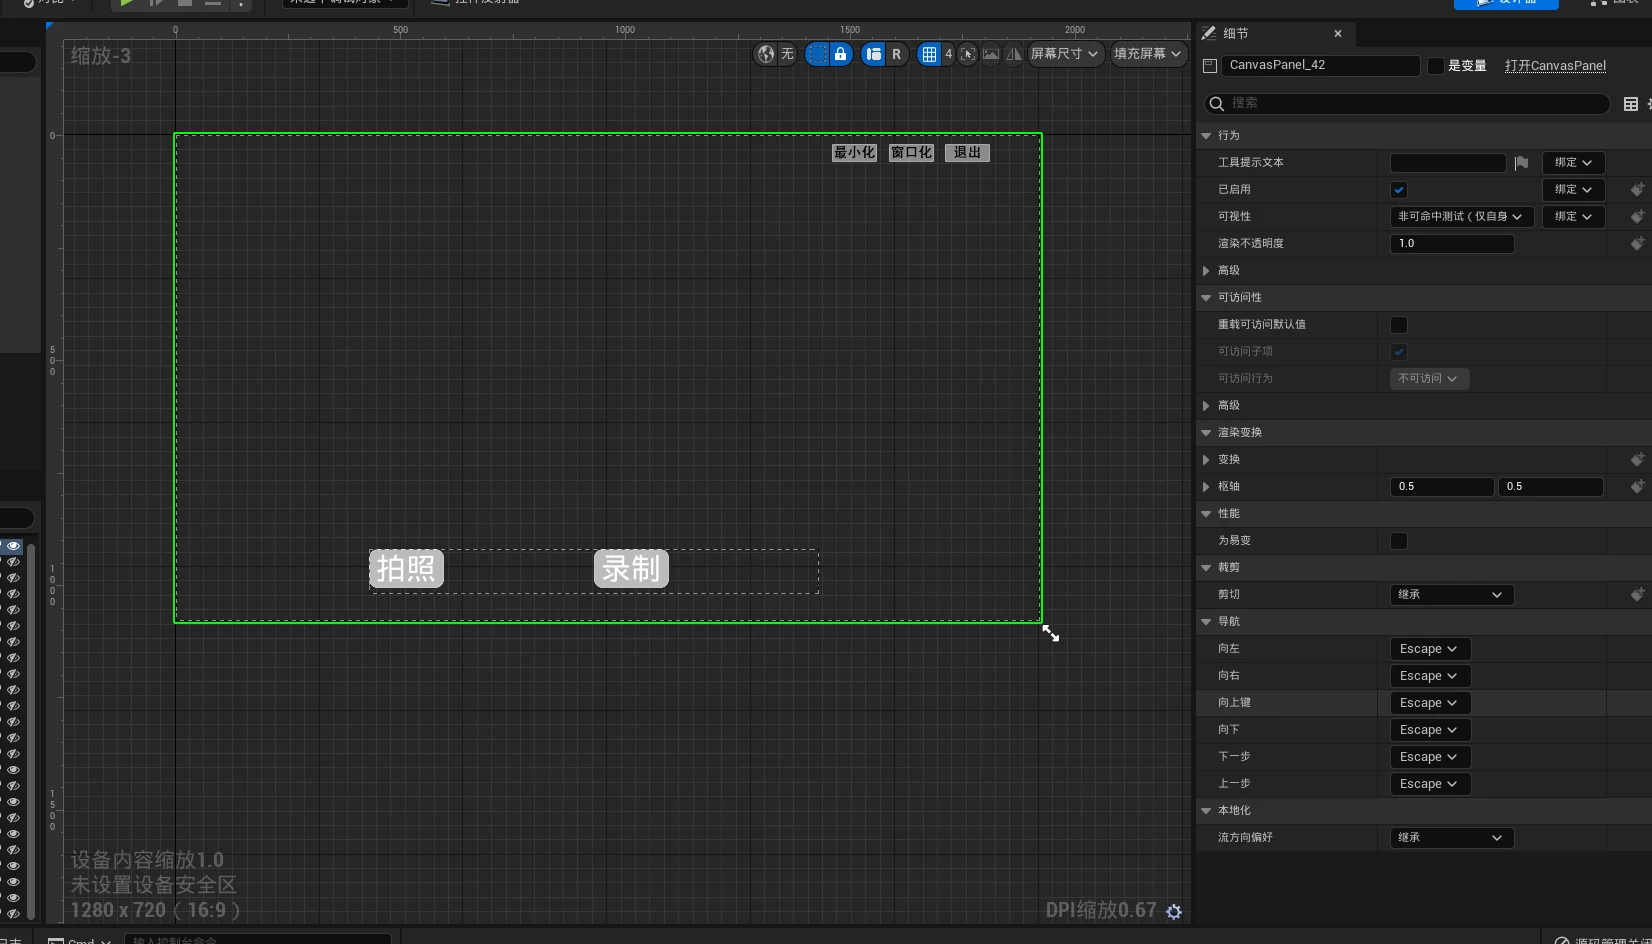Edit the CanvasPanel_42 name field
1652x944 pixels.
[x=1322, y=66]
